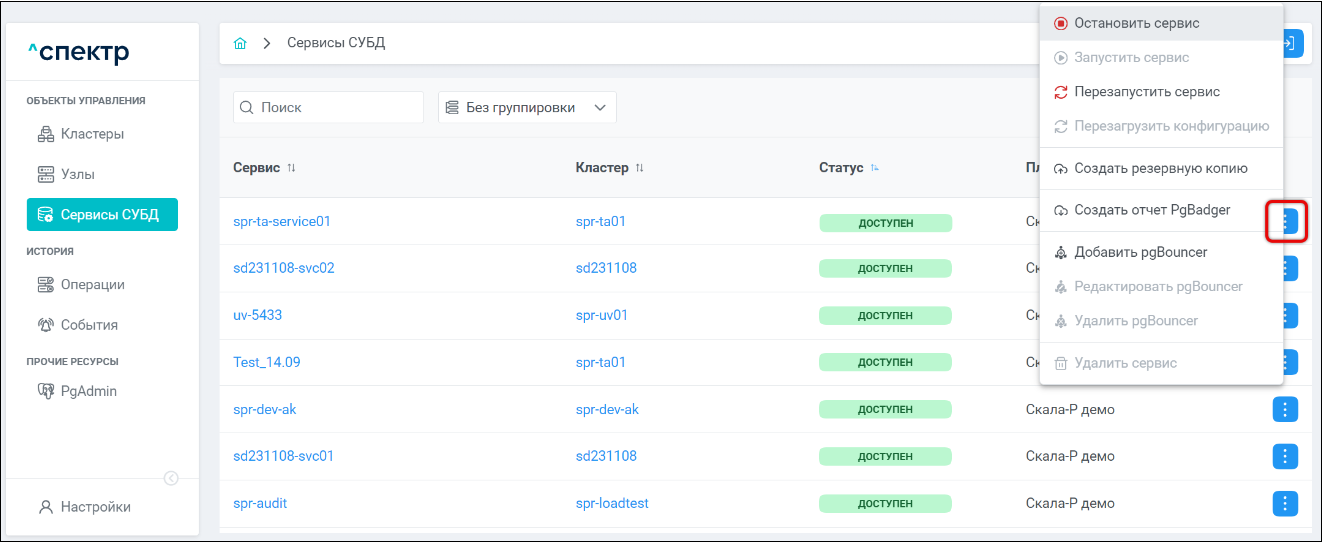The width and height of the screenshot is (1323, 543).
Task: Expand the Без группировки dropdown
Action: (527, 107)
